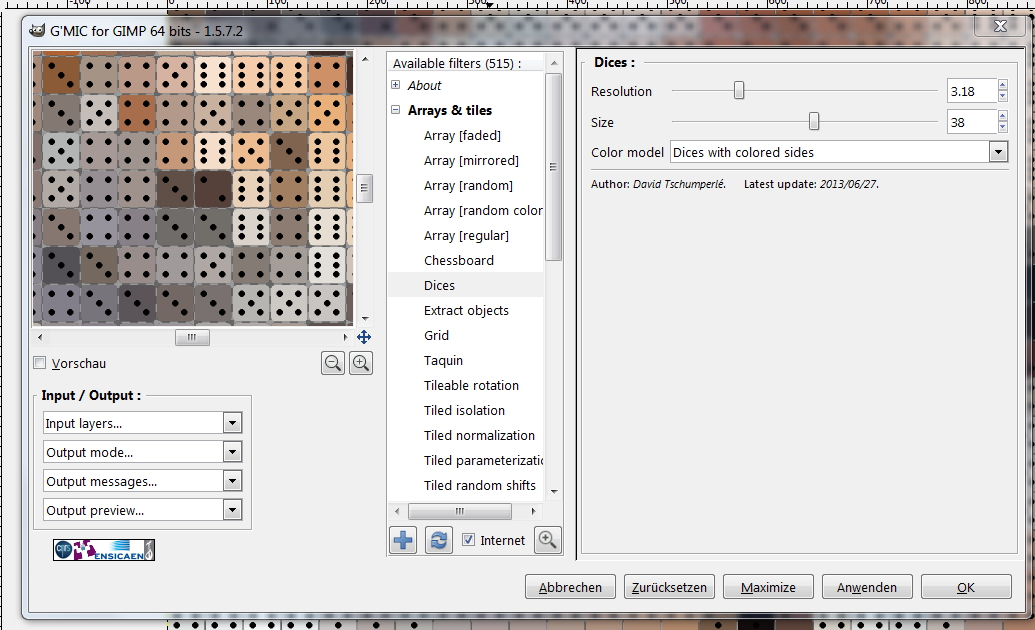The width and height of the screenshot is (1035, 630).
Task: Zoom in the preview image
Action: (x=361, y=363)
